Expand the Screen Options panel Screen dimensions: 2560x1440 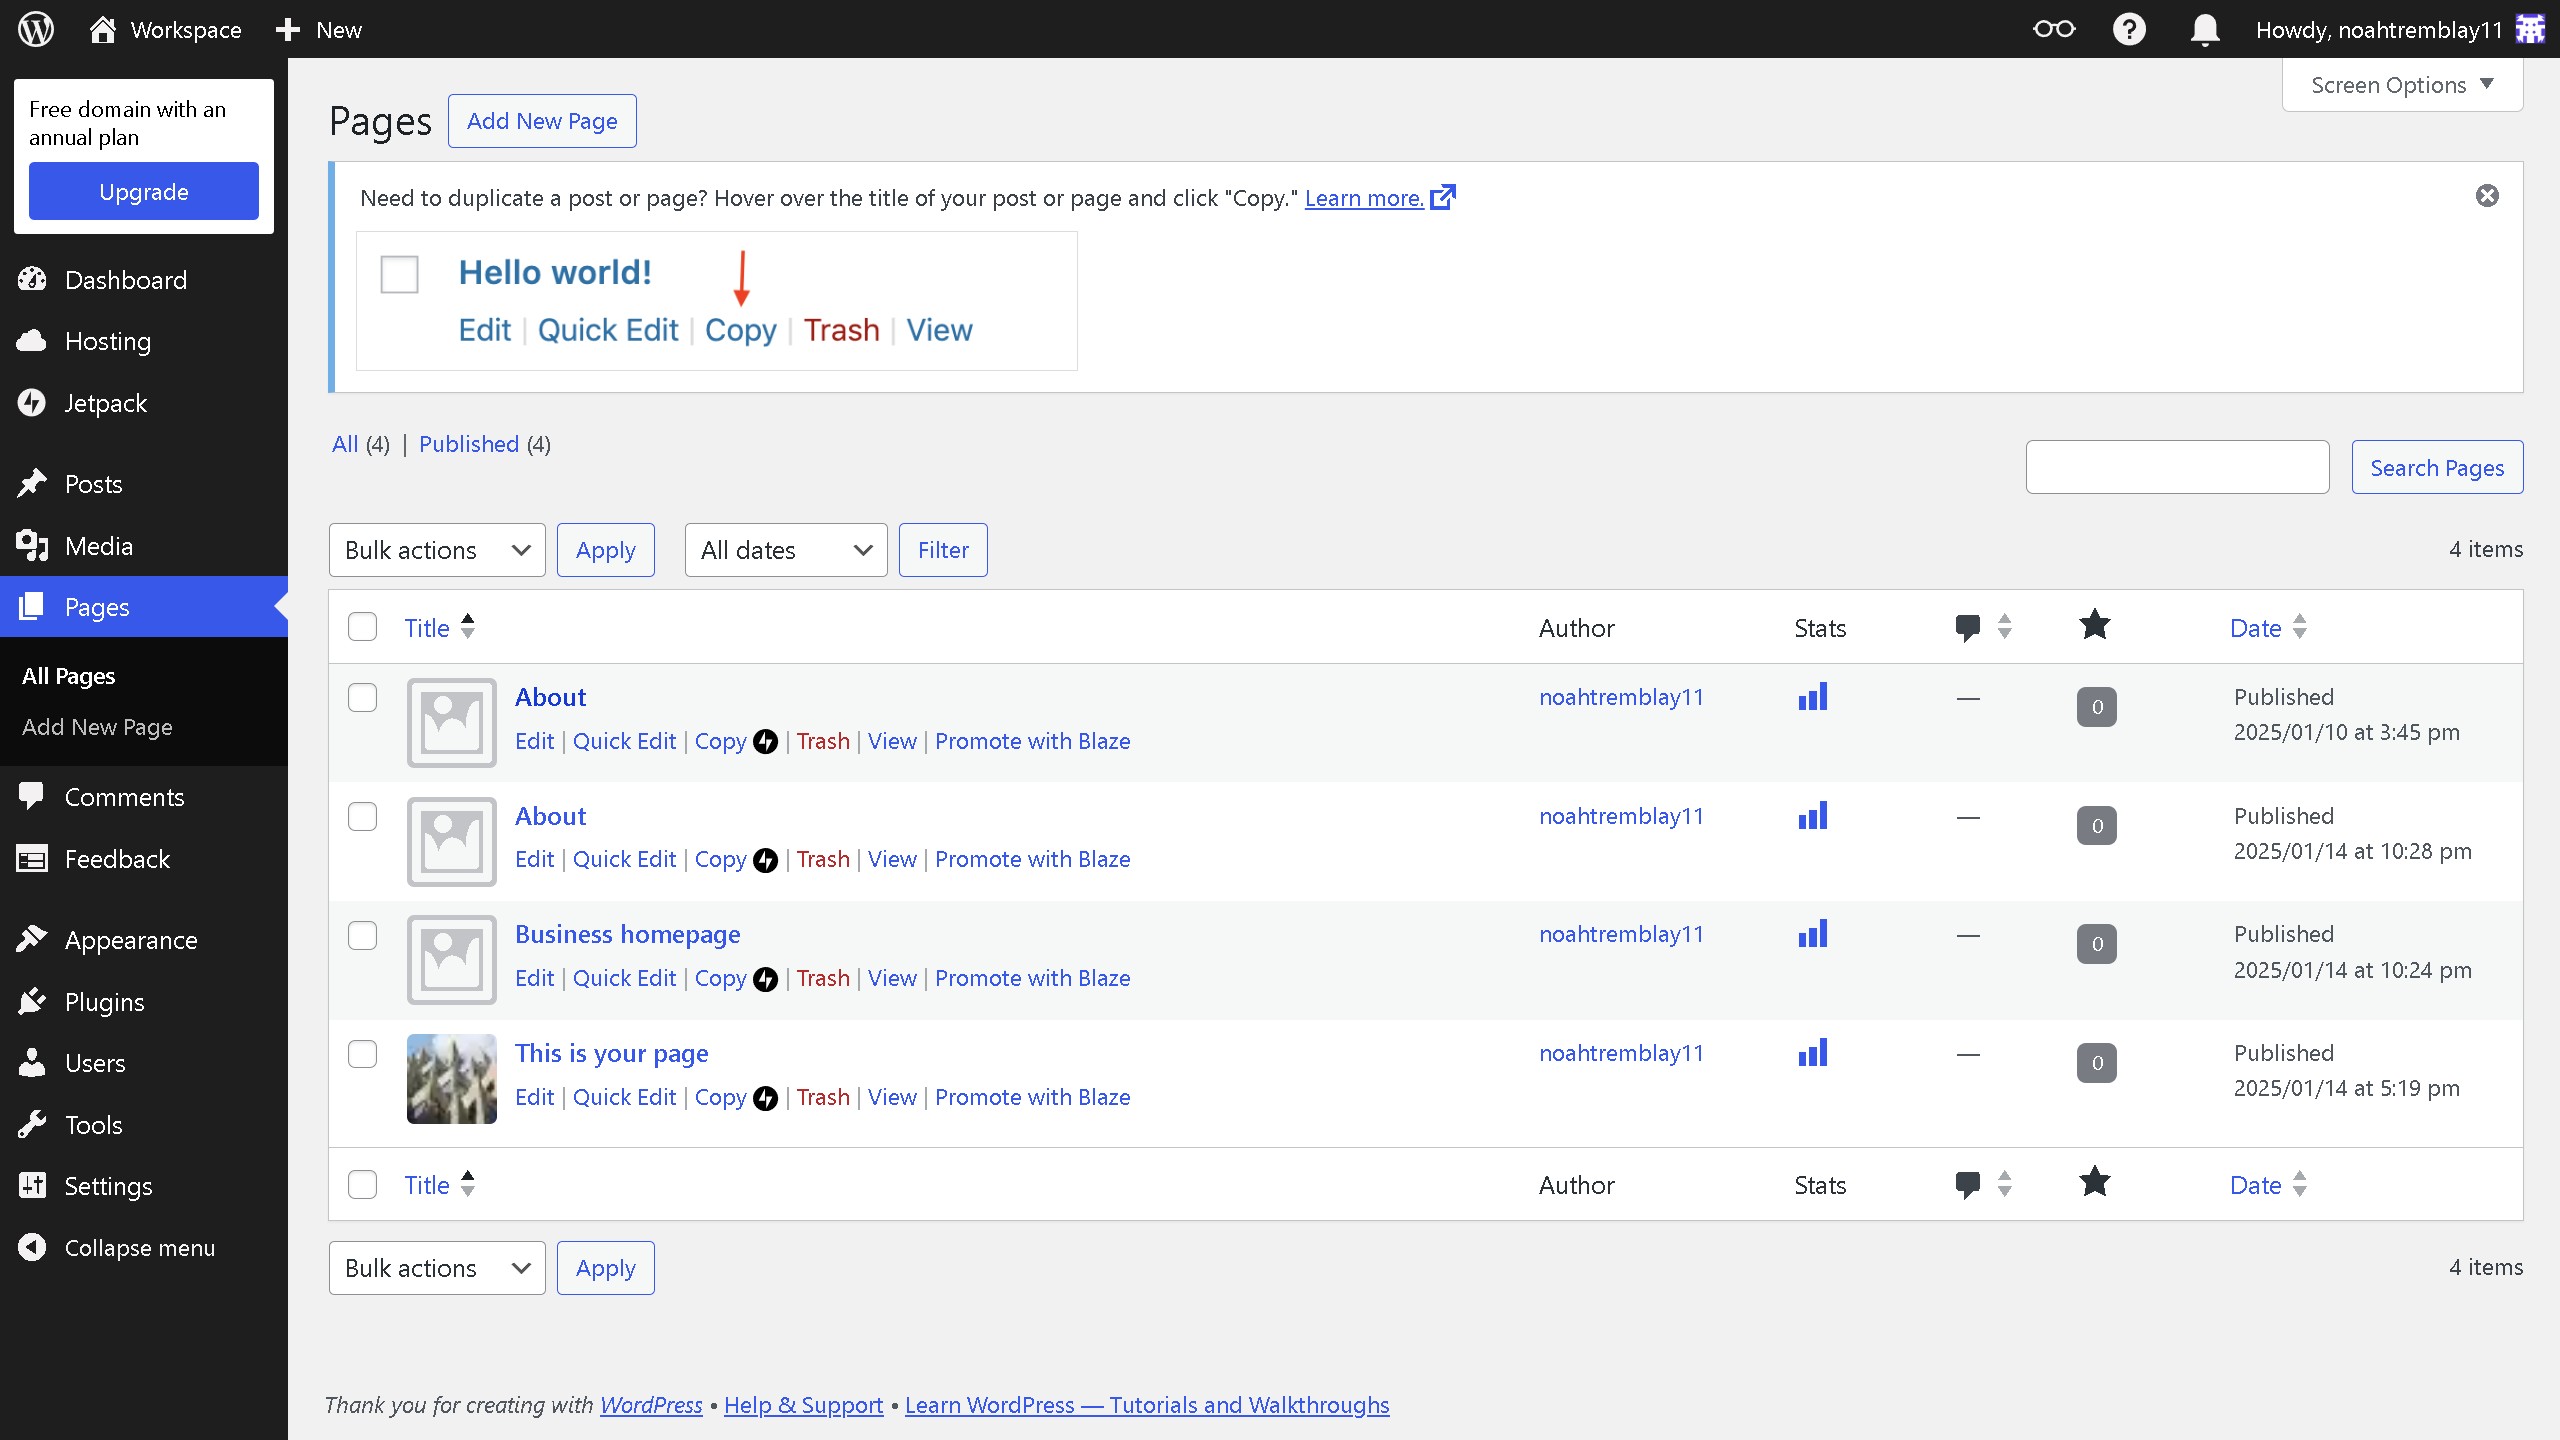pos(2402,85)
